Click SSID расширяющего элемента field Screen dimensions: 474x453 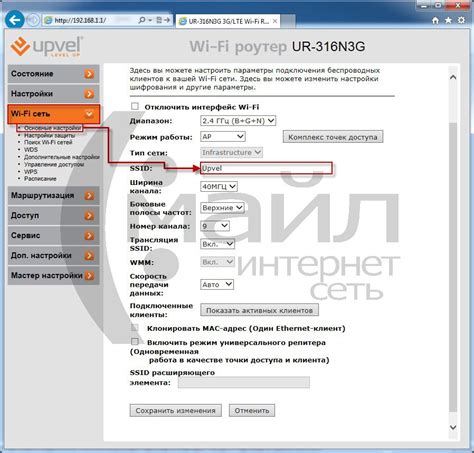click(244, 382)
